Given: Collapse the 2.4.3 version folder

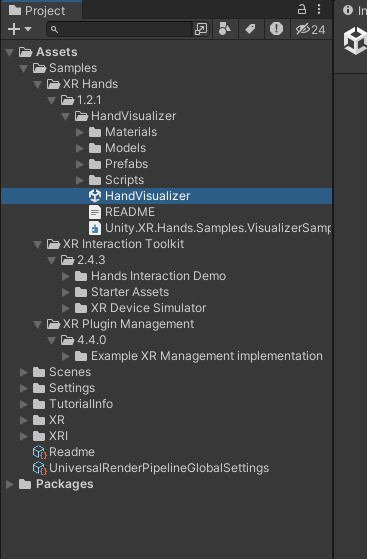Looking at the screenshot, I should click(x=51, y=261).
